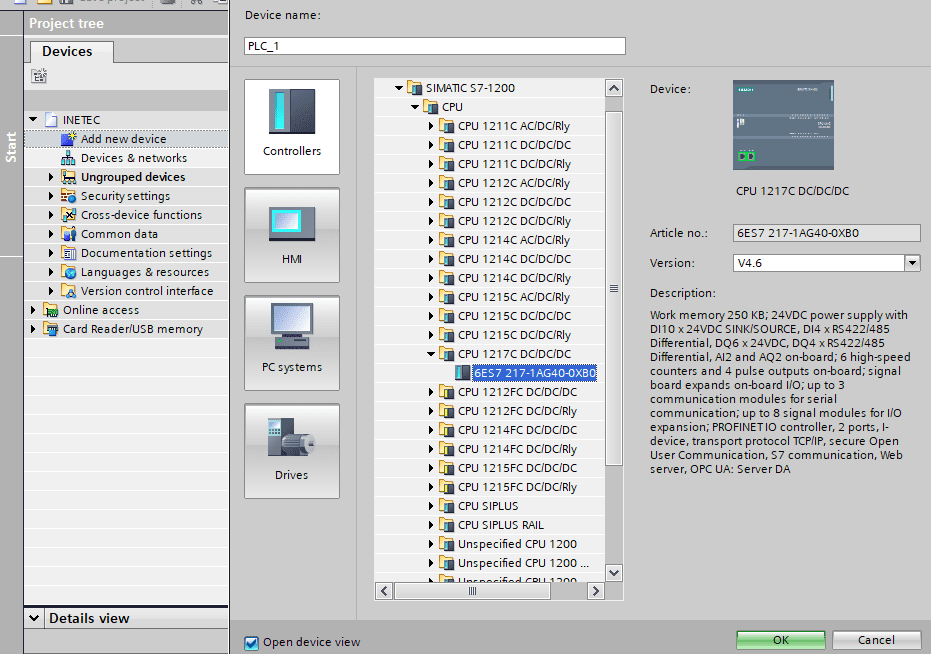Expand CPU SIPLUS RAIL
The height and width of the screenshot is (654, 931).
431,525
